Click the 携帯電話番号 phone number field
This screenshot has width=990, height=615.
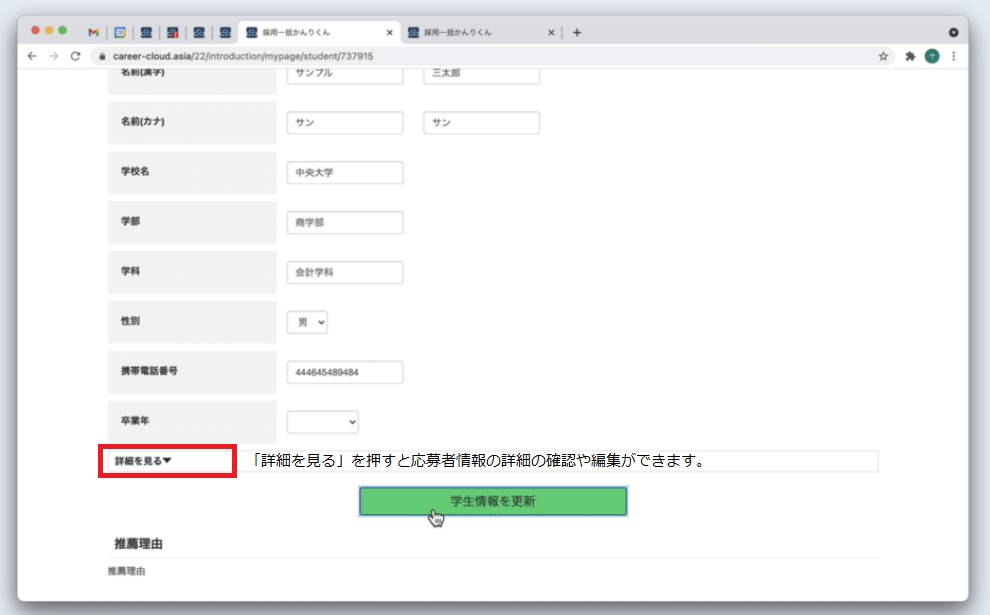click(344, 372)
